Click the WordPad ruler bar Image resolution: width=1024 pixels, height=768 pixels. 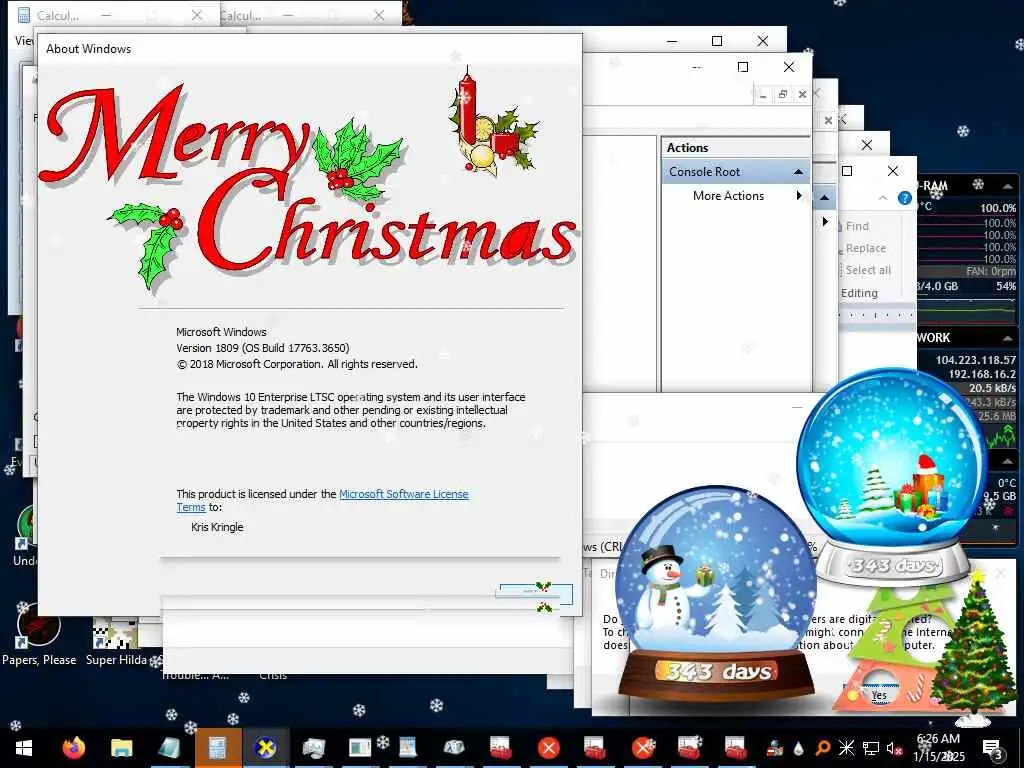[876, 315]
